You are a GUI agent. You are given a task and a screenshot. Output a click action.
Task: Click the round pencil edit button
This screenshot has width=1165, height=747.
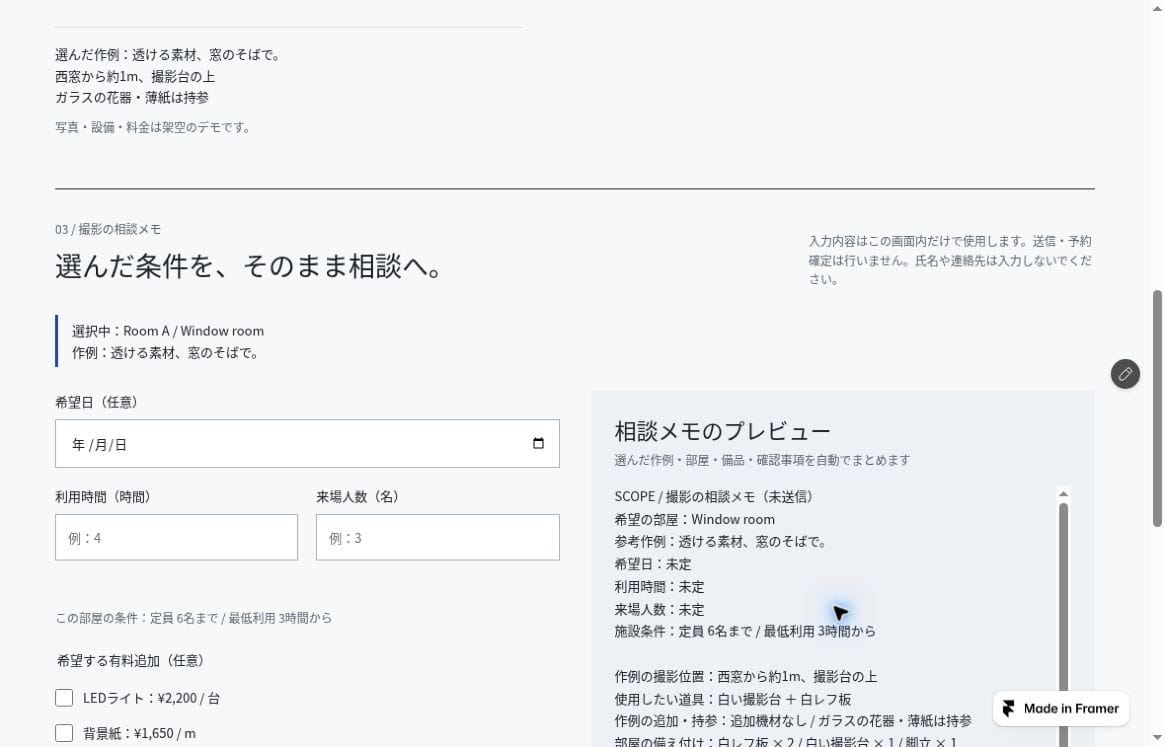(1125, 374)
